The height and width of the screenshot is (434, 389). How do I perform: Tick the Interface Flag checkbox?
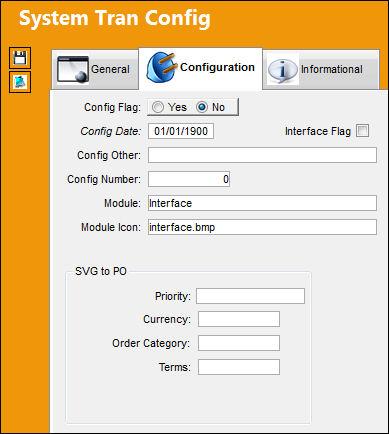pos(362,131)
